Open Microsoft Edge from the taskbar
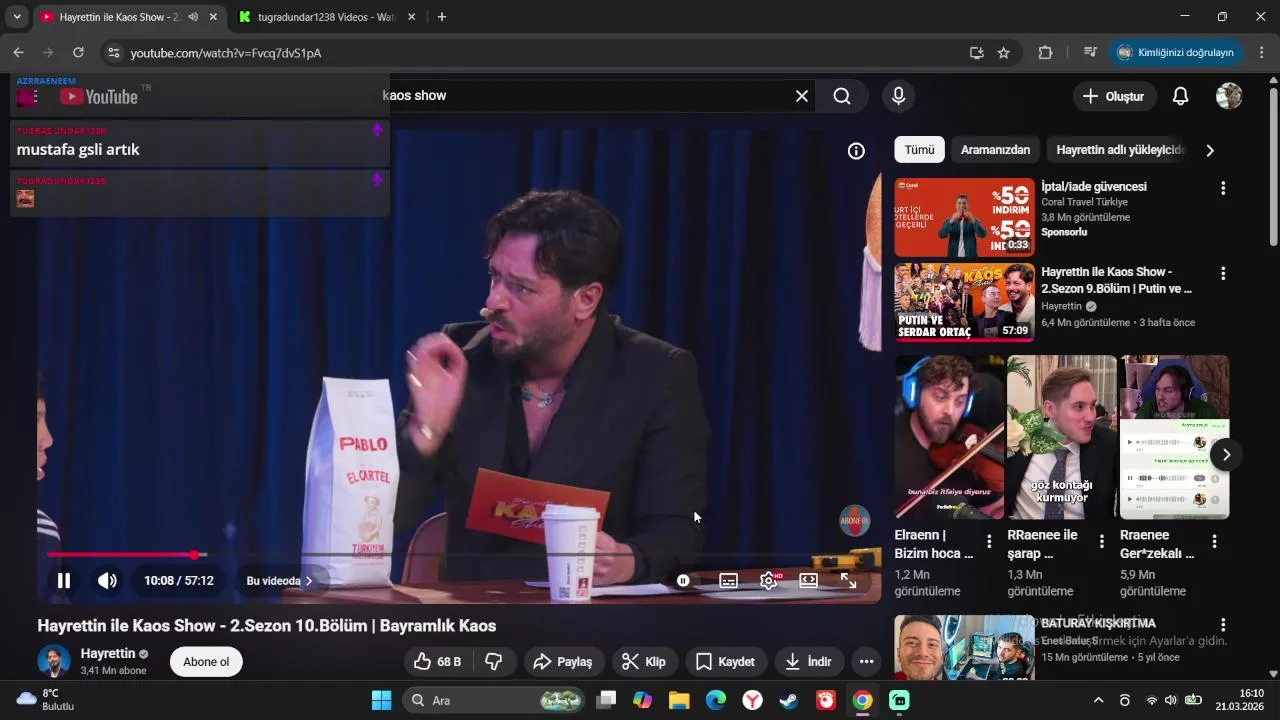The width and height of the screenshot is (1280, 720). (x=716, y=700)
